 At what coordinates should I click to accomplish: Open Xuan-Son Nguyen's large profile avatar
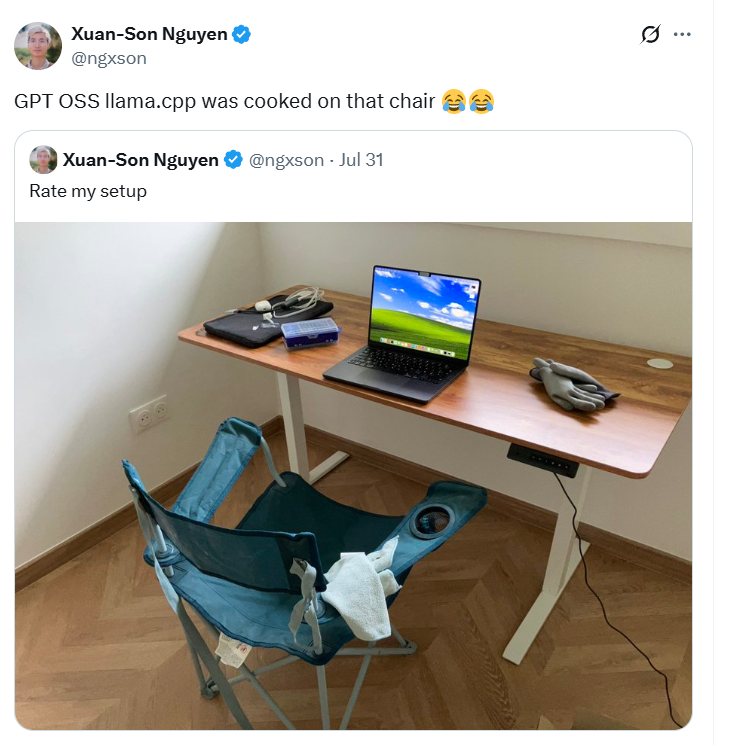tap(38, 46)
